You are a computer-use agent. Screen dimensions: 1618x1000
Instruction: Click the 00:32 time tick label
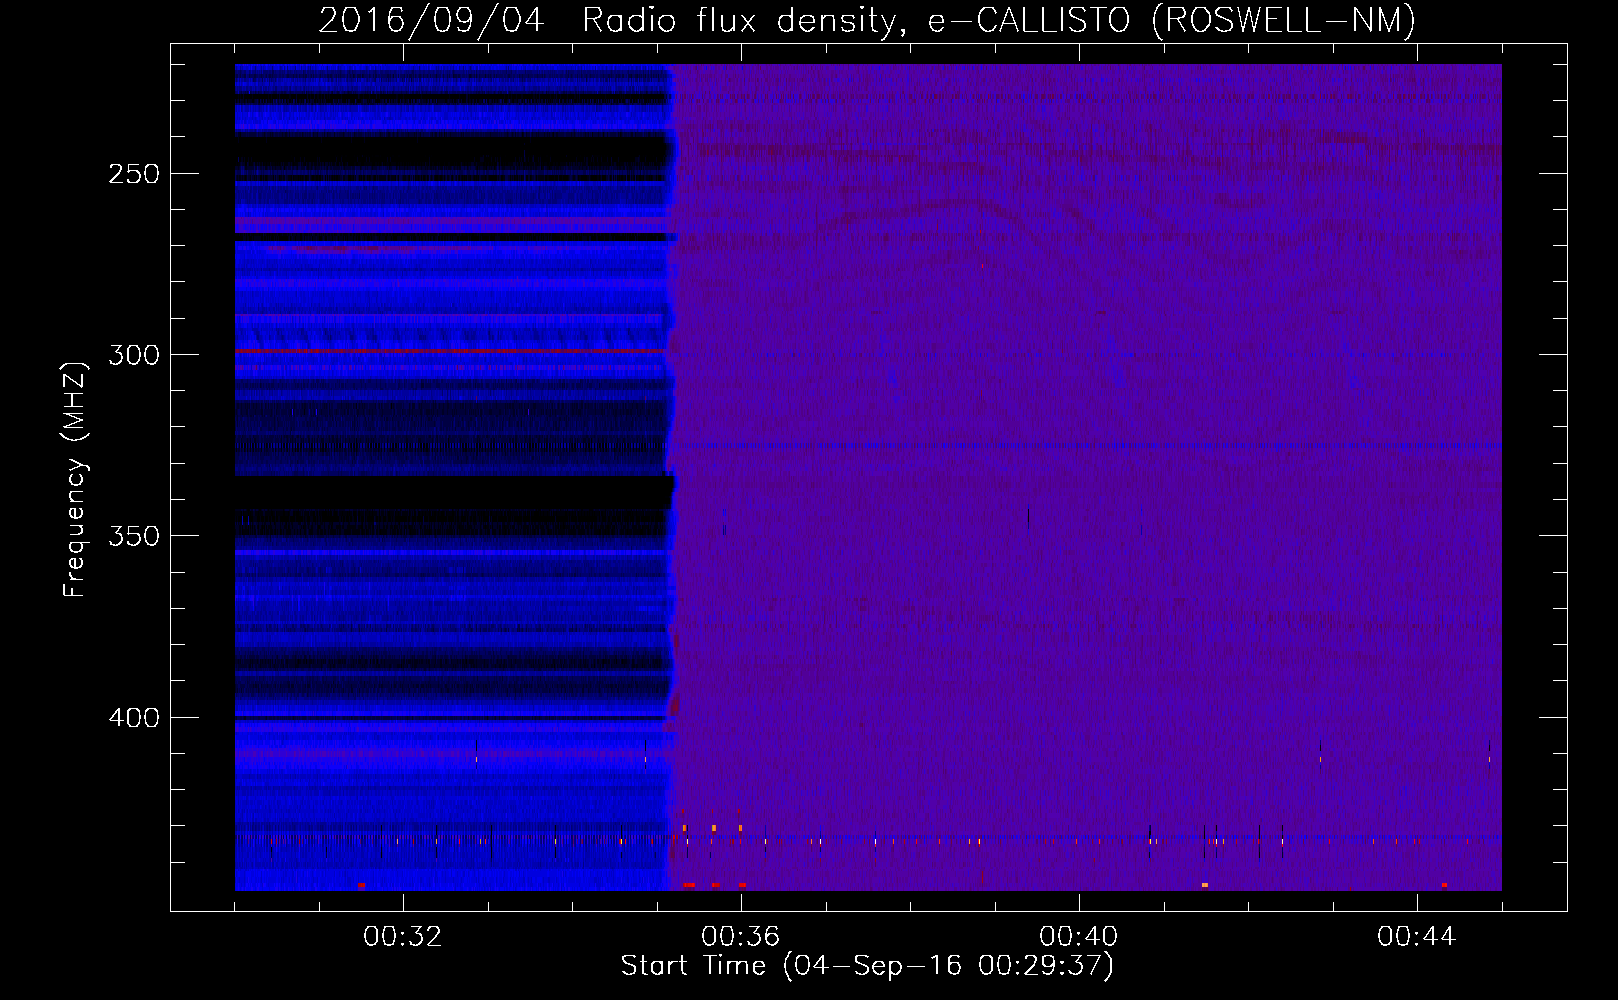(x=403, y=937)
